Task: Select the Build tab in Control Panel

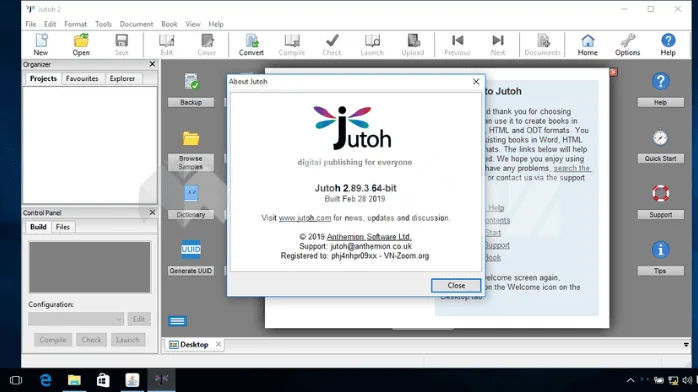Action: (38, 227)
